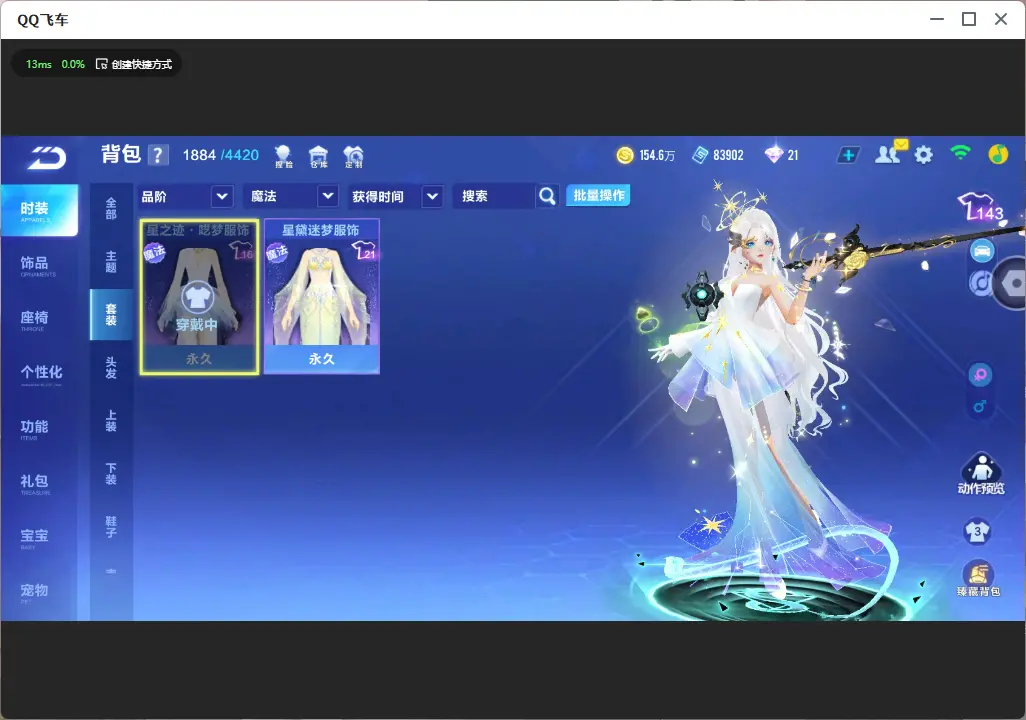
Task: Click the magnifier search icon
Action: tap(547, 196)
